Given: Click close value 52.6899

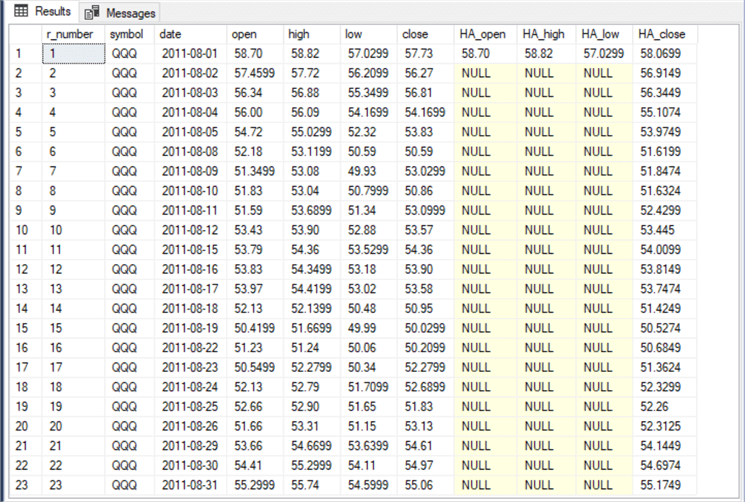Looking at the screenshot, I should [x=425, y=387].
